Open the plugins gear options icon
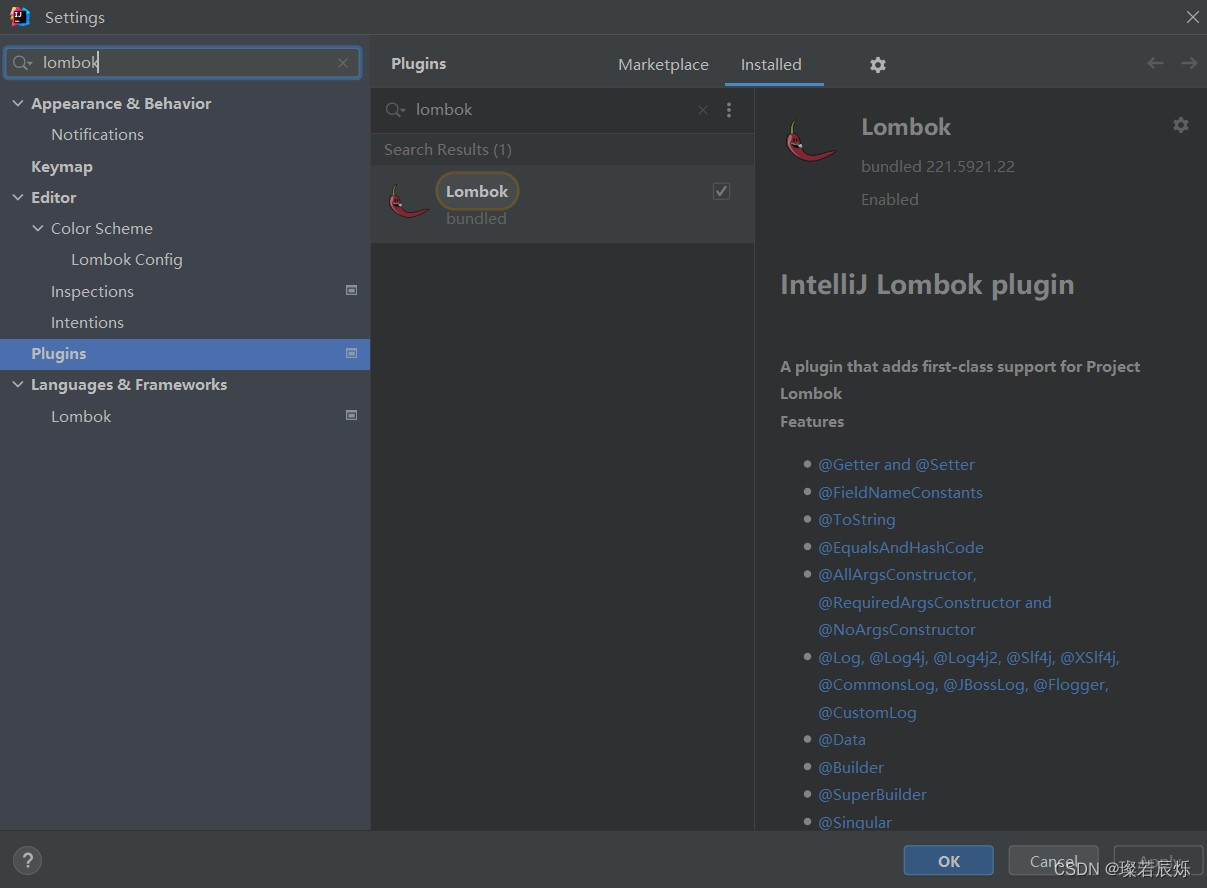1207x888 pixels. [877, 64]
